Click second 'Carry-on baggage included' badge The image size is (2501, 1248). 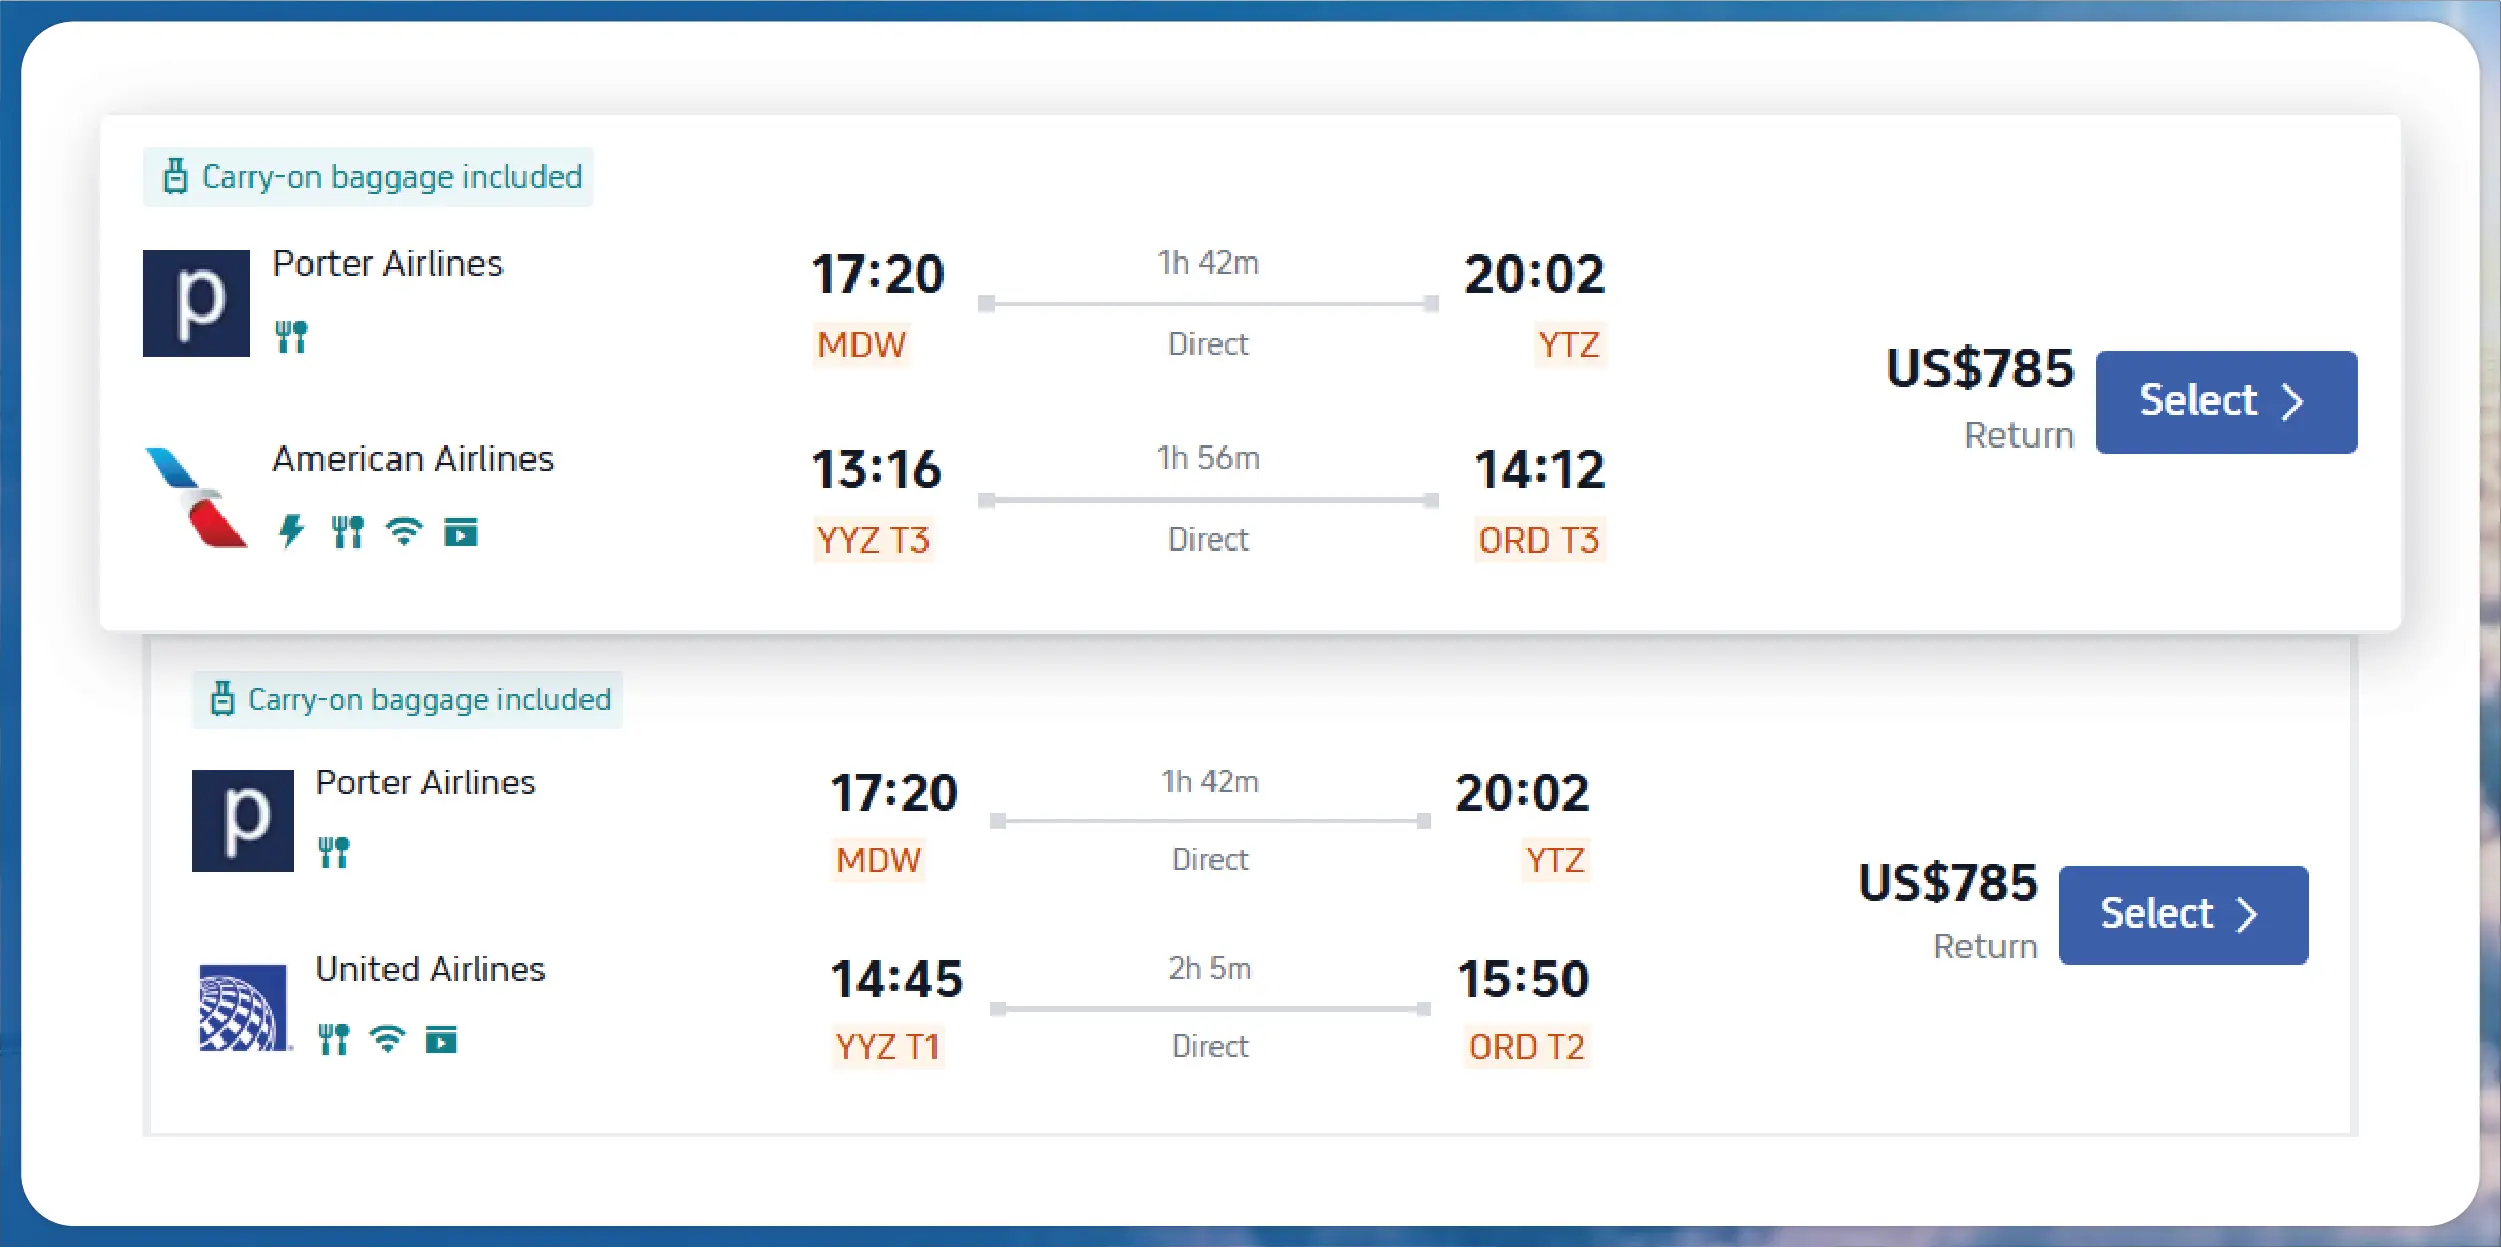click(x=407, y=699)
